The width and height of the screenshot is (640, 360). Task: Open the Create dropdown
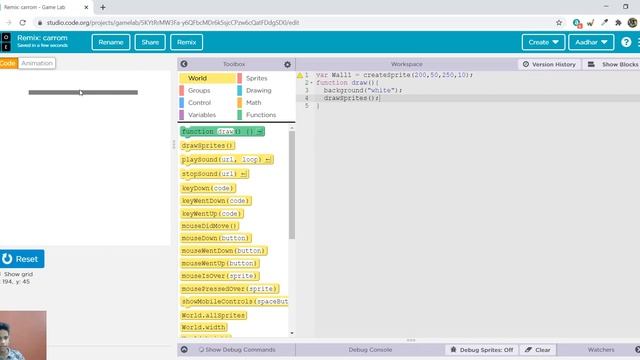click(543, 42)
